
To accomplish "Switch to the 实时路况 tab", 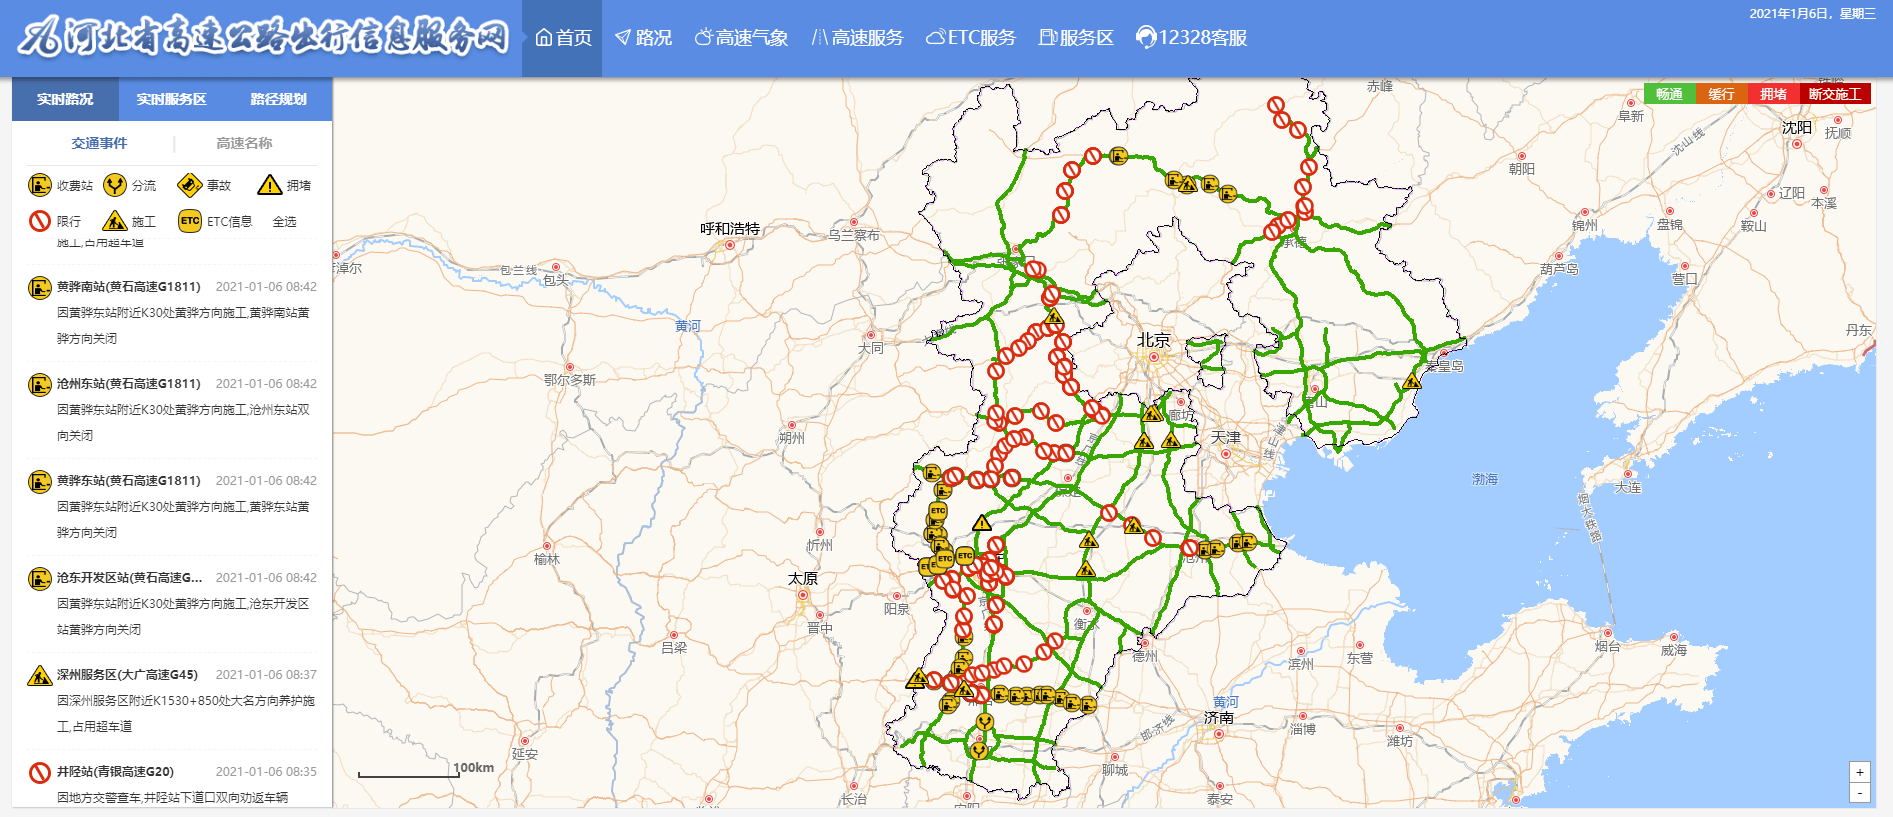I will [65, 99].
